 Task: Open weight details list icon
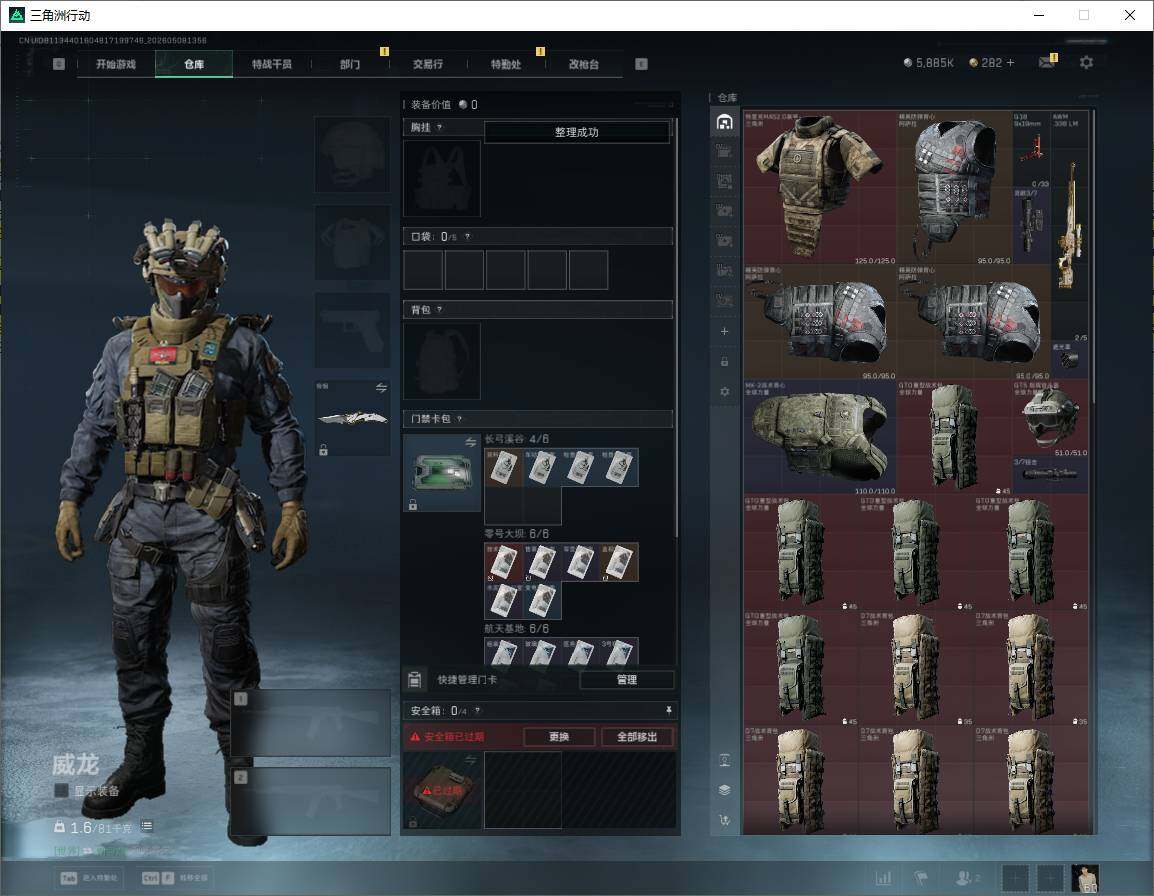146,826
